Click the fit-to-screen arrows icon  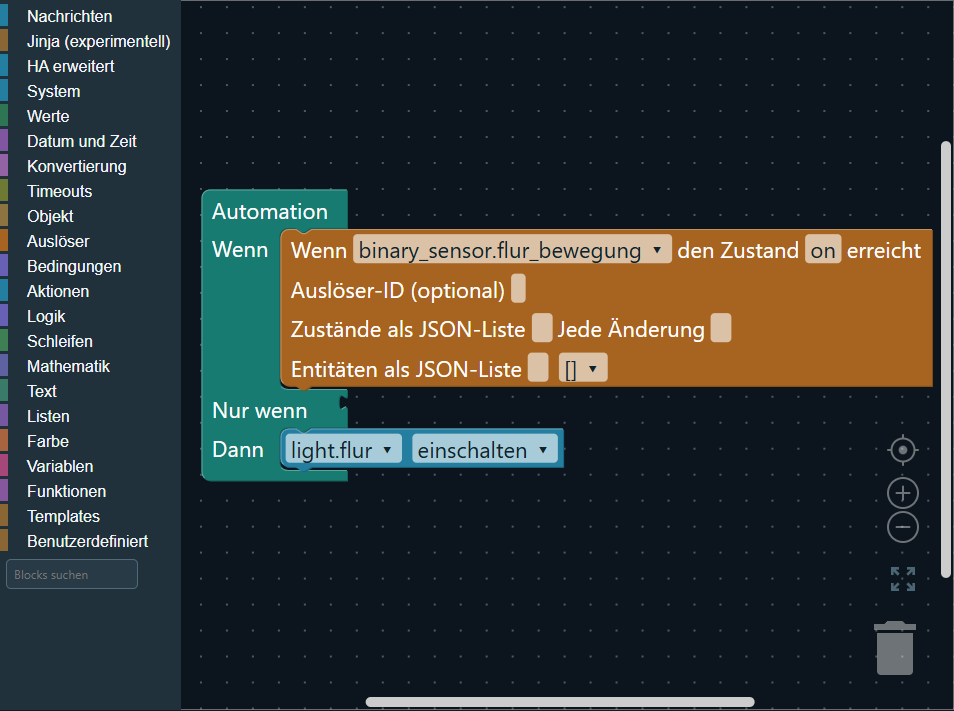[x=903, y=579]
